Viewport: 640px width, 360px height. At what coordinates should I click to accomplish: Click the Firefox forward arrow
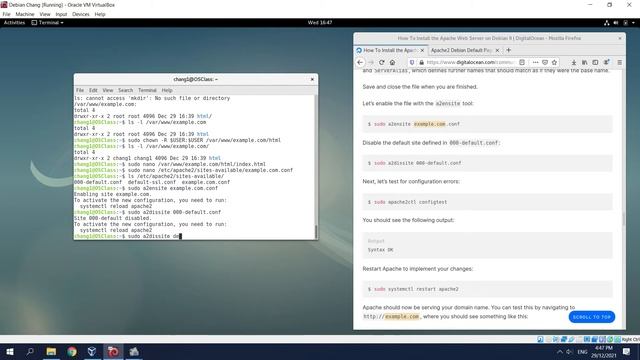click(371, 62)
